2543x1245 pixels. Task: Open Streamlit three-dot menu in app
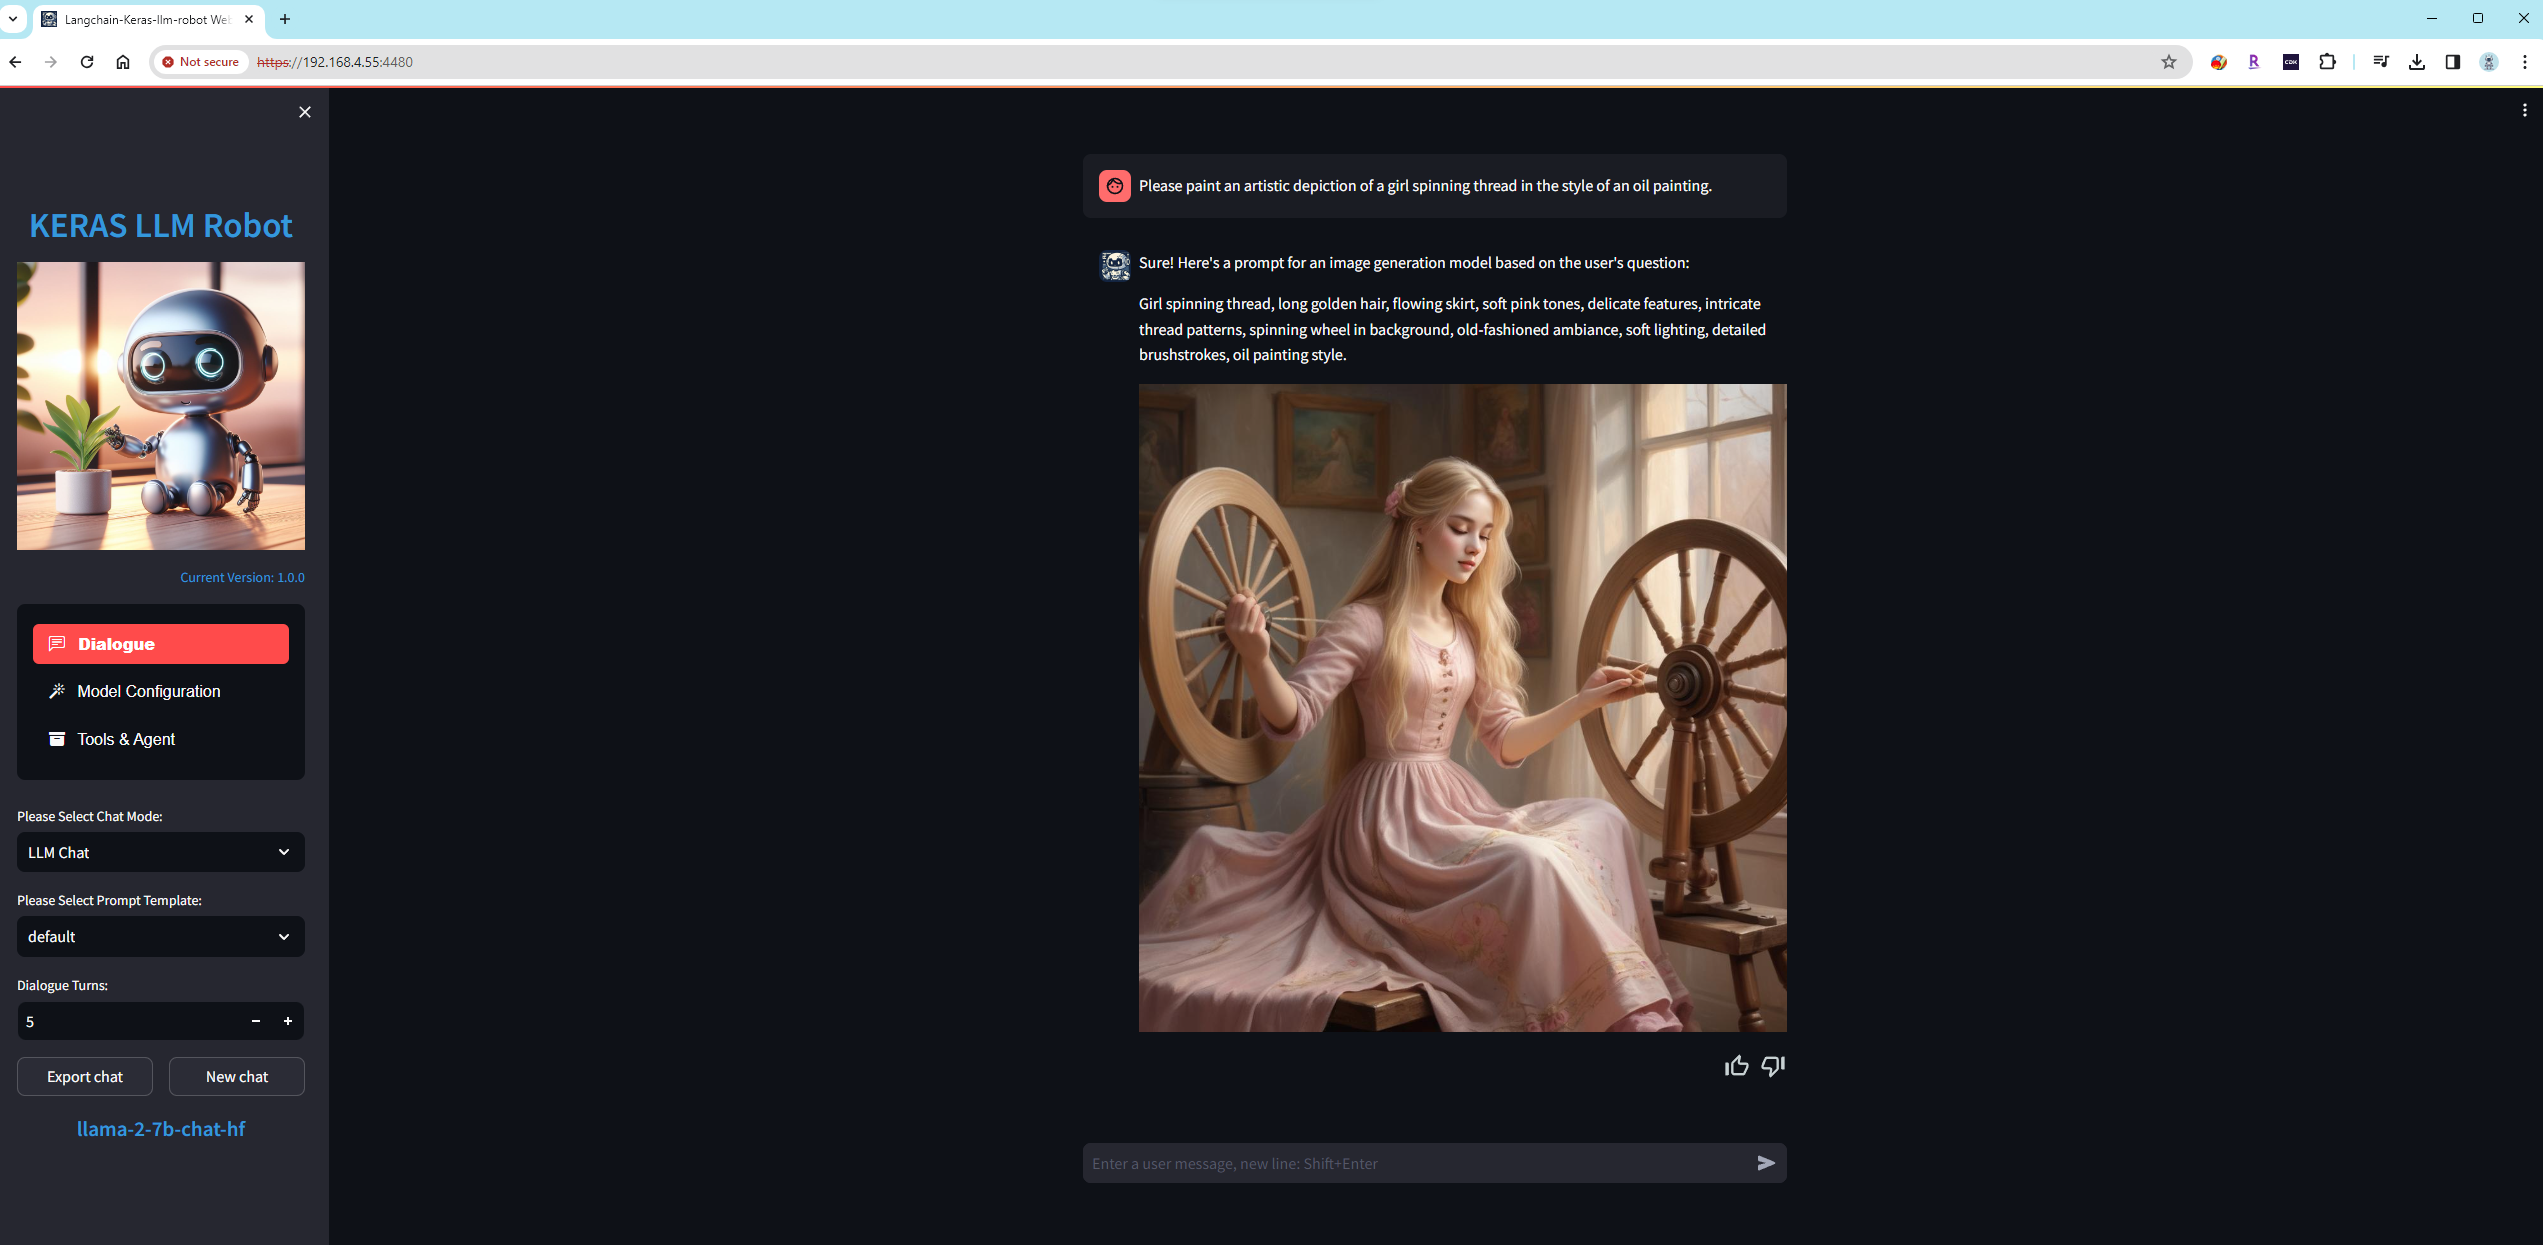[2524, 111]
